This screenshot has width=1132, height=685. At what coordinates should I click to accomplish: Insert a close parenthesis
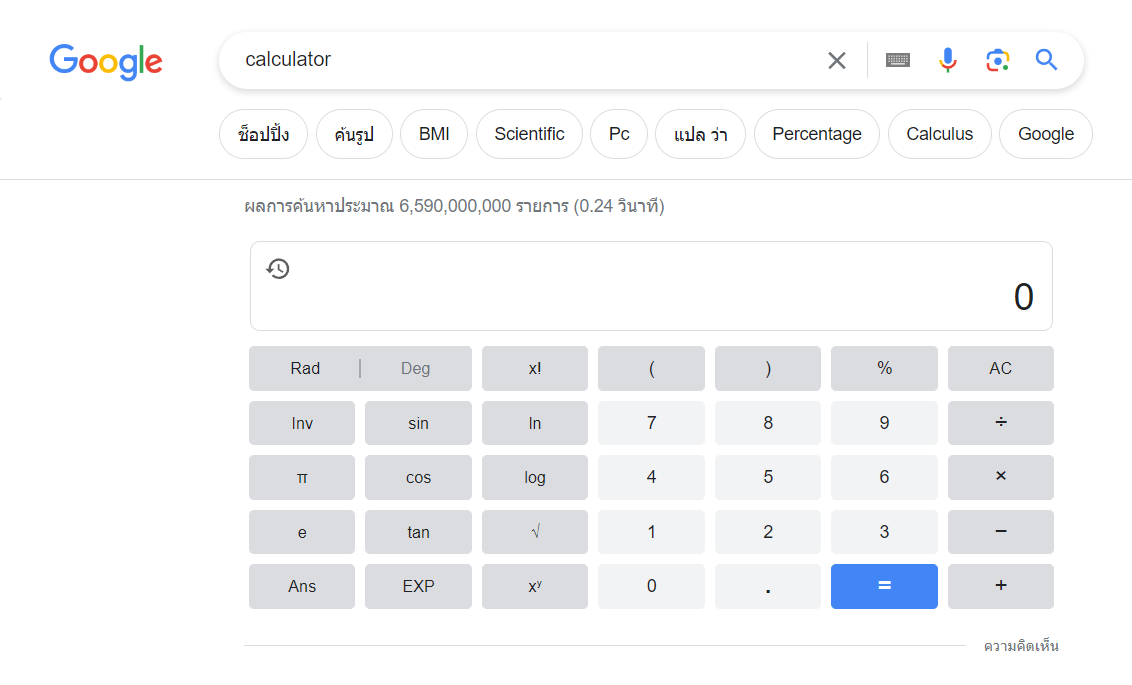click(x=767, y=368)
